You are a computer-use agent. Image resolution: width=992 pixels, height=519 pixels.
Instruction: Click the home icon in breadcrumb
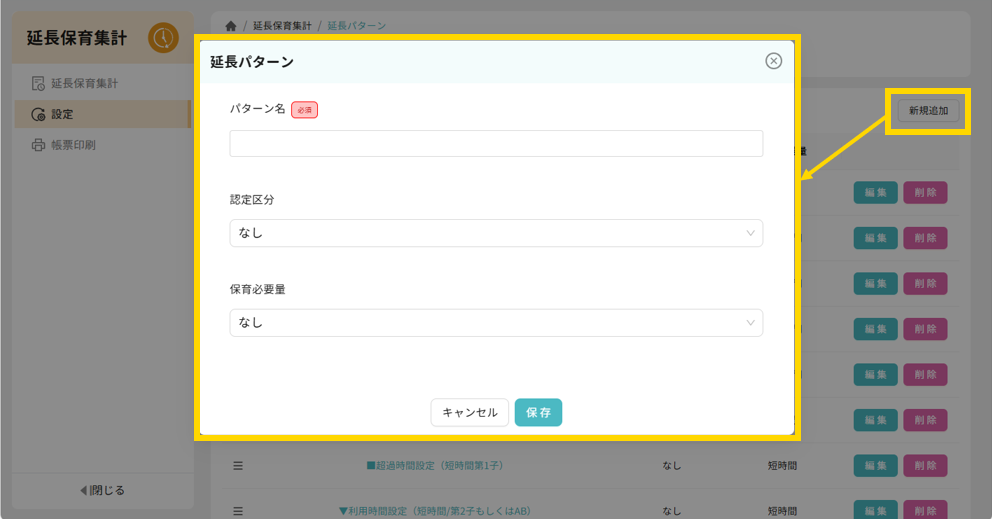[x=232, y=25]
